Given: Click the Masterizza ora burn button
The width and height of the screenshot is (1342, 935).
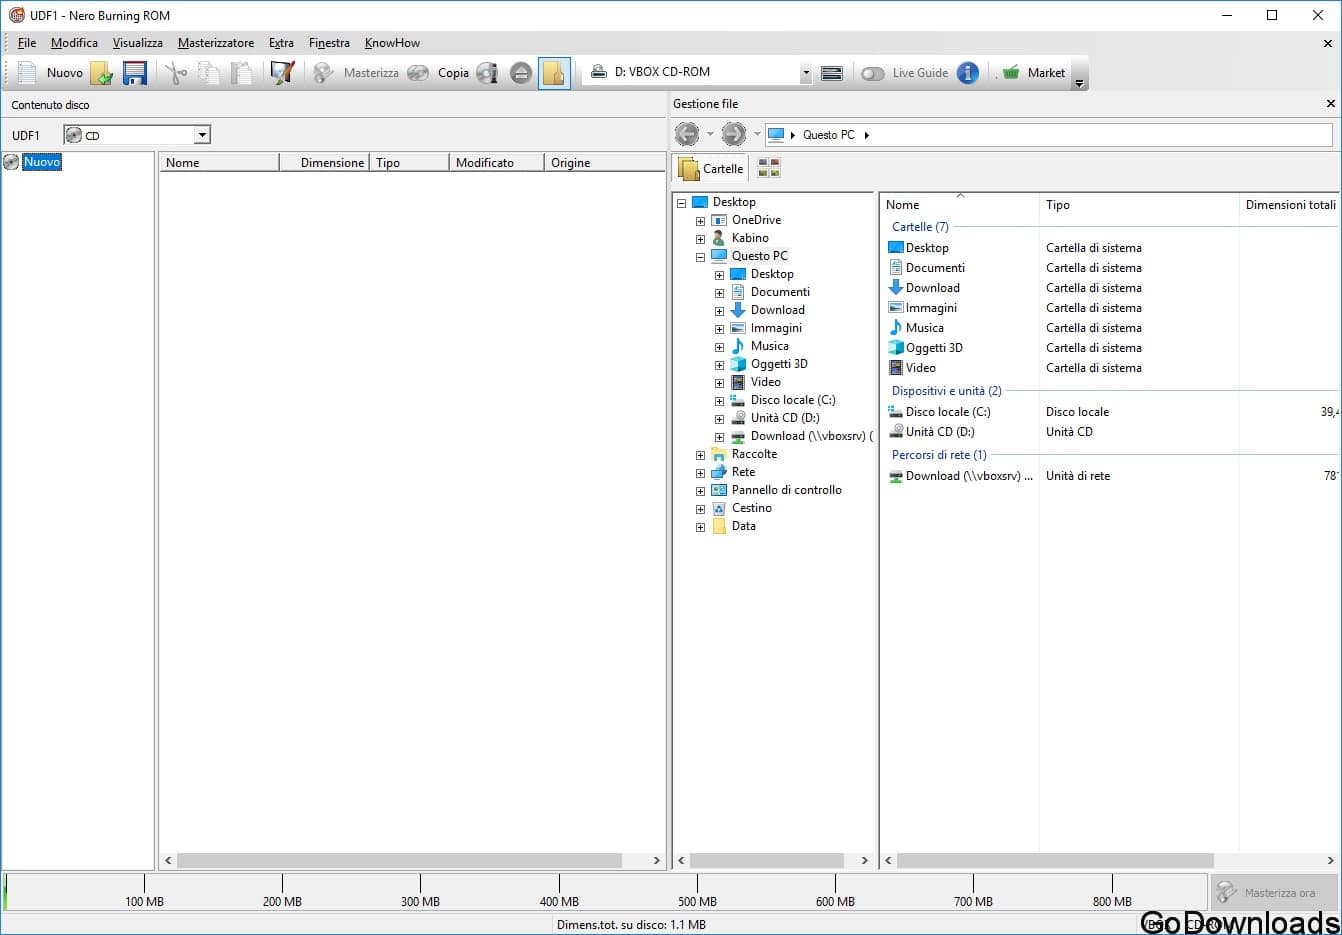Looking at the screenshot, I should click(x=1274, y=892).
